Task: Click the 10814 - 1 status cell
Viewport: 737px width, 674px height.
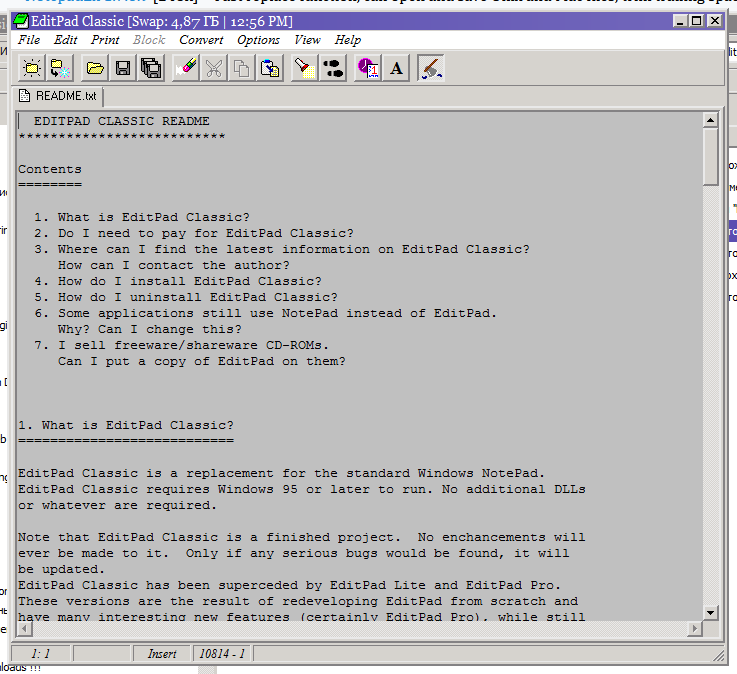Action: 222,654
